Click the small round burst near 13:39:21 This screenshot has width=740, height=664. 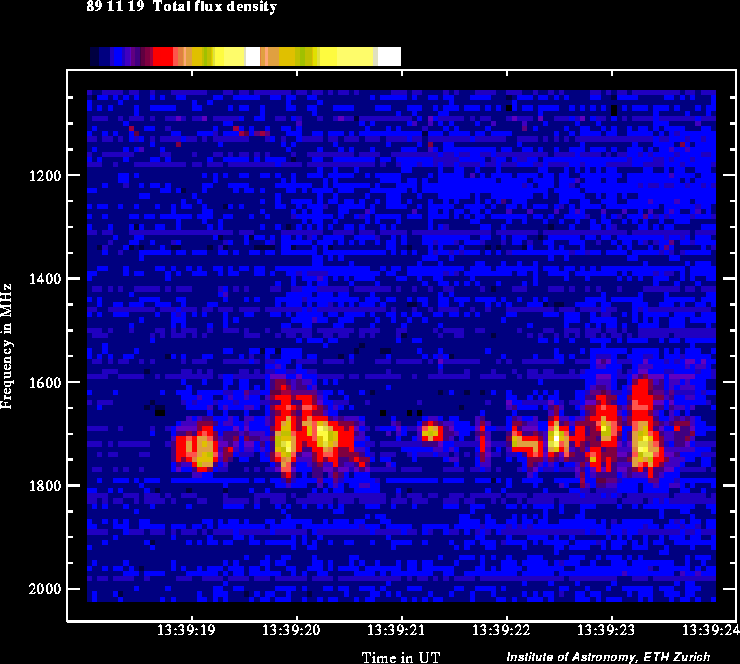click(x=432, y=431)
